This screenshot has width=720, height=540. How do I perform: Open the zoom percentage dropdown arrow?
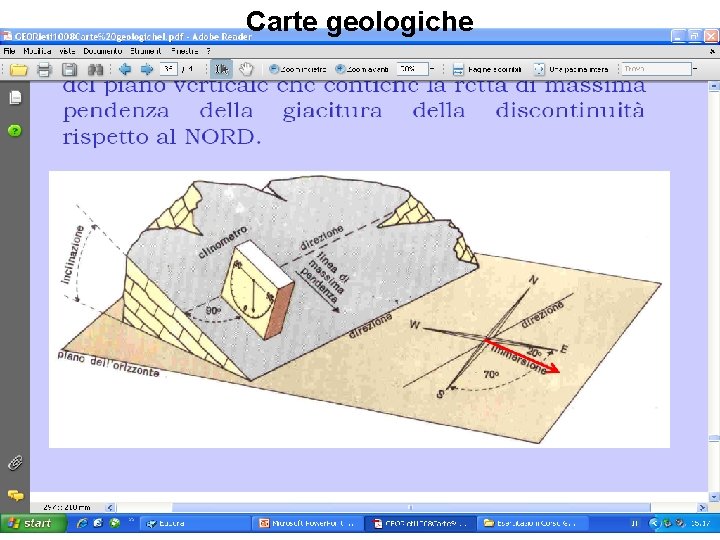(x=432, y=69)
